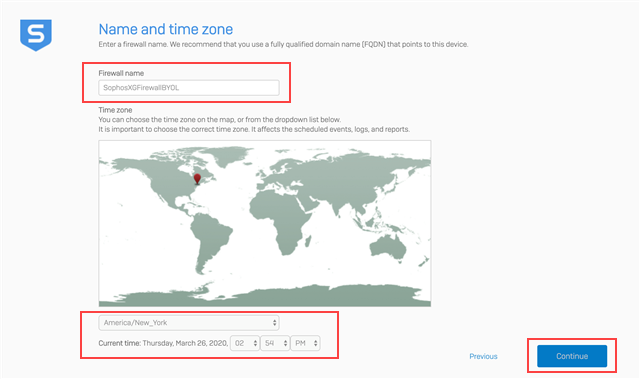The image size is (640, 379).
Task: Click the red location pin on map
Action: point(197,179)
